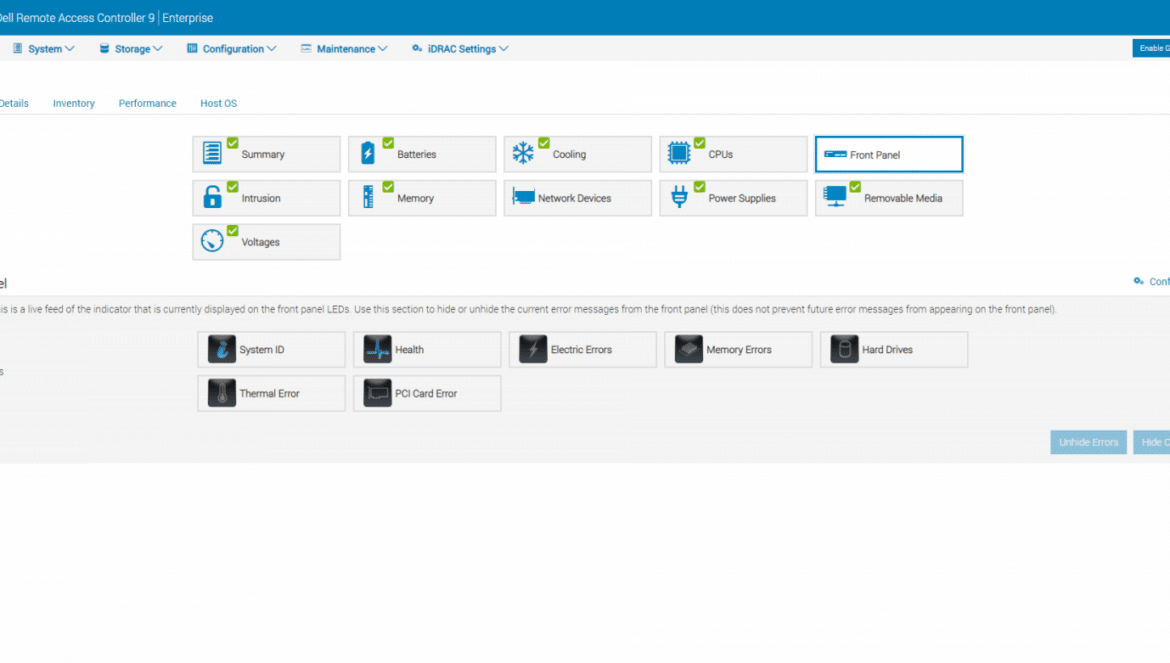Switch to the Performance tab
1170x663 pixels.
148,104
